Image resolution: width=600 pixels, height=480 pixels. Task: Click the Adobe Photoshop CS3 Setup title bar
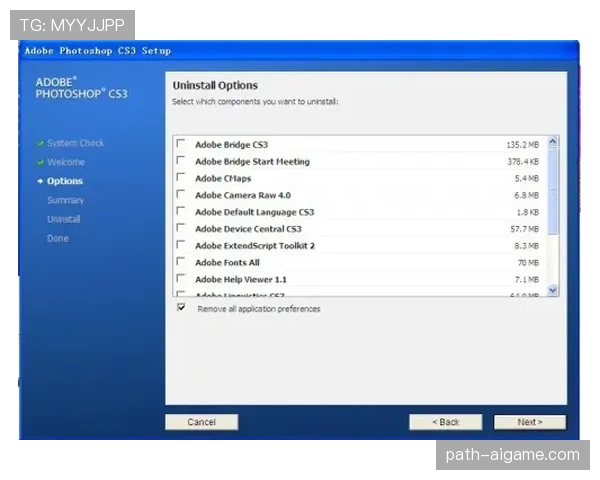[299, 51]
